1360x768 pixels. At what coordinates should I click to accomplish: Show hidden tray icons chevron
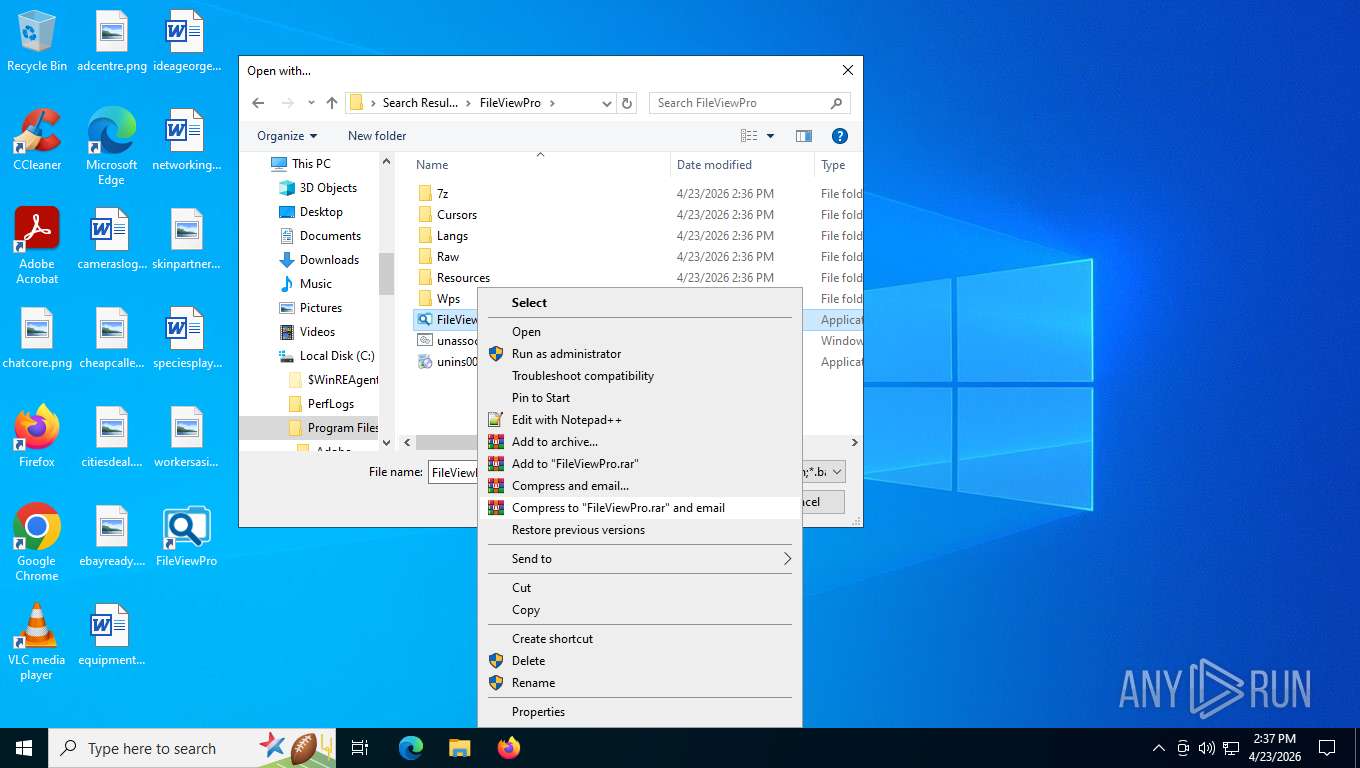1159,748
